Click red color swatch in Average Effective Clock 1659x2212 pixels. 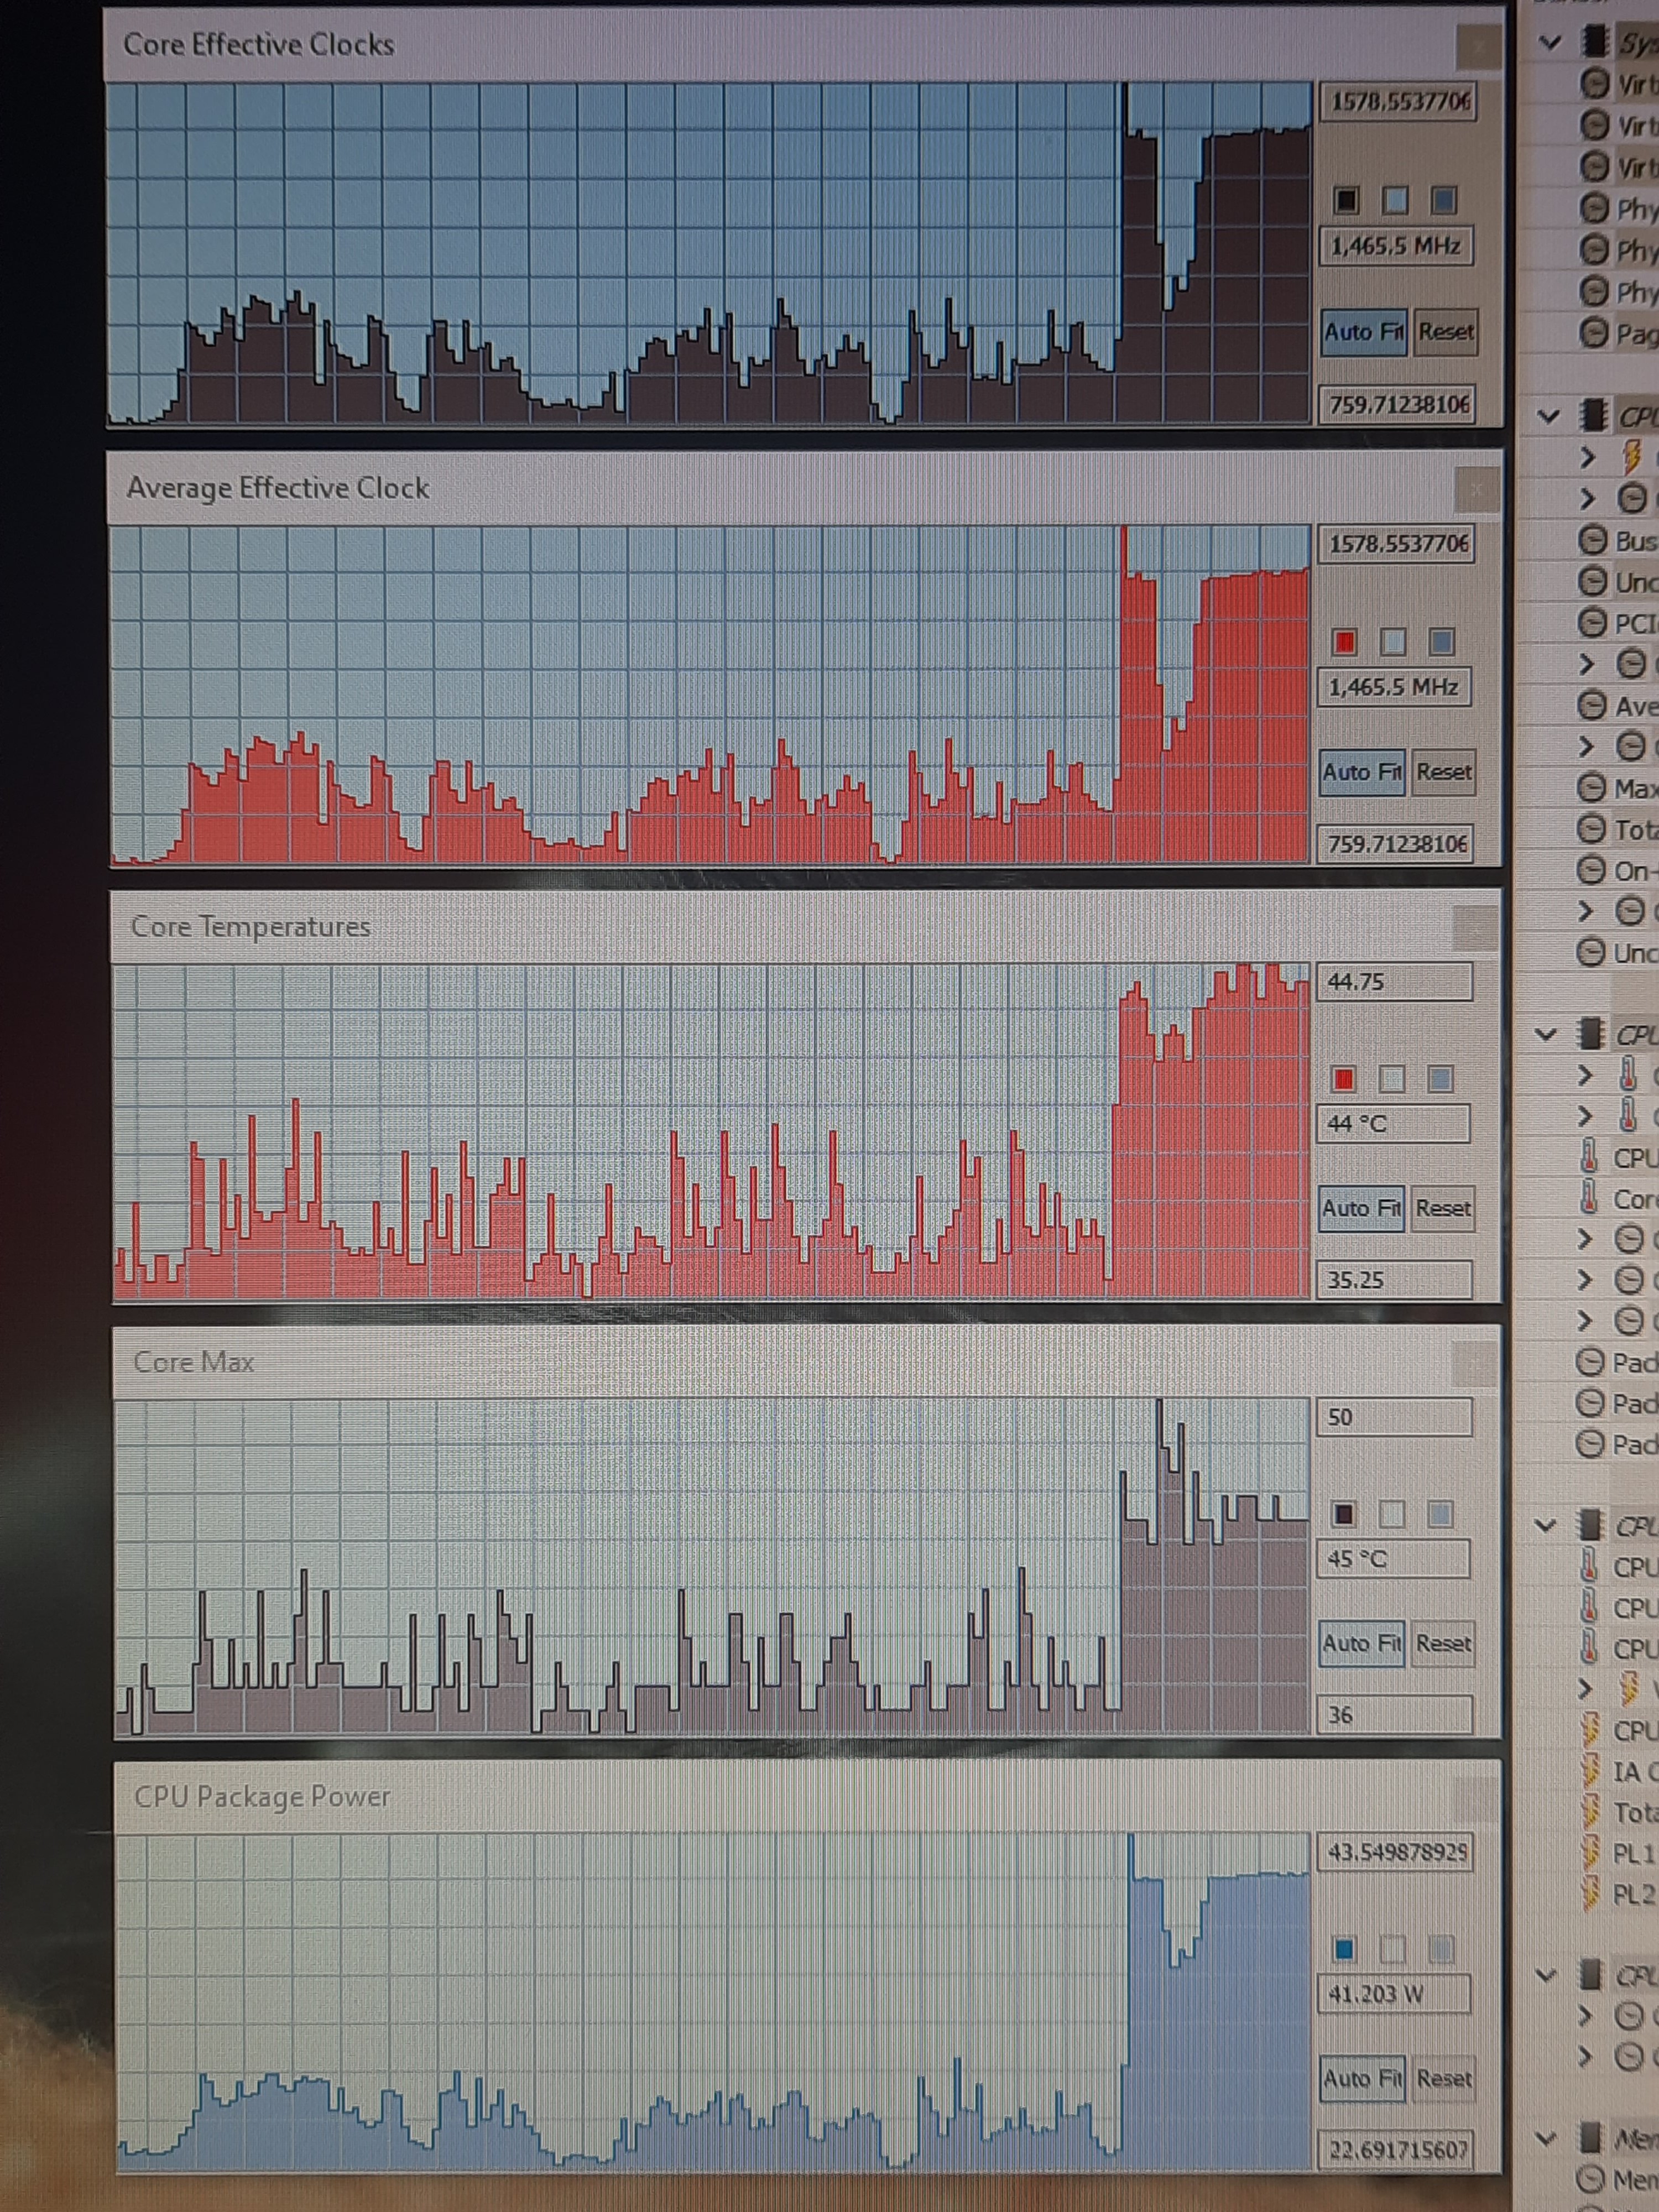(1345, 641)
